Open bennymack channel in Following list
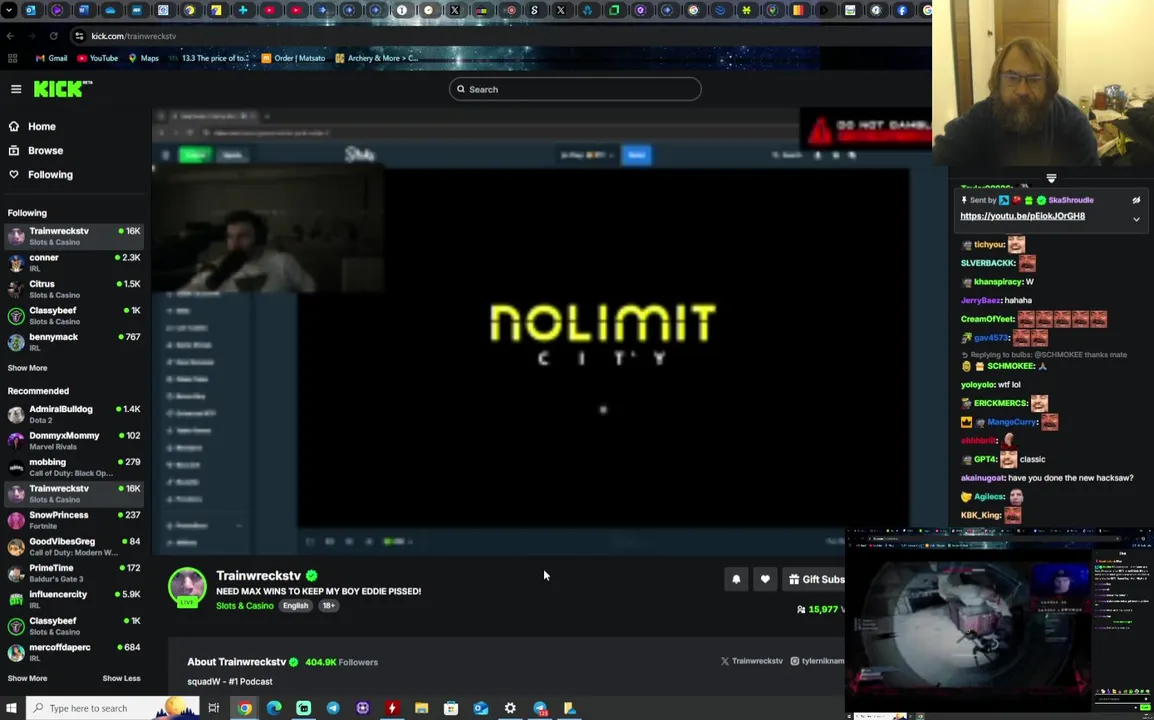Viewport: 1154px width, 720px height. coord(74,342)
